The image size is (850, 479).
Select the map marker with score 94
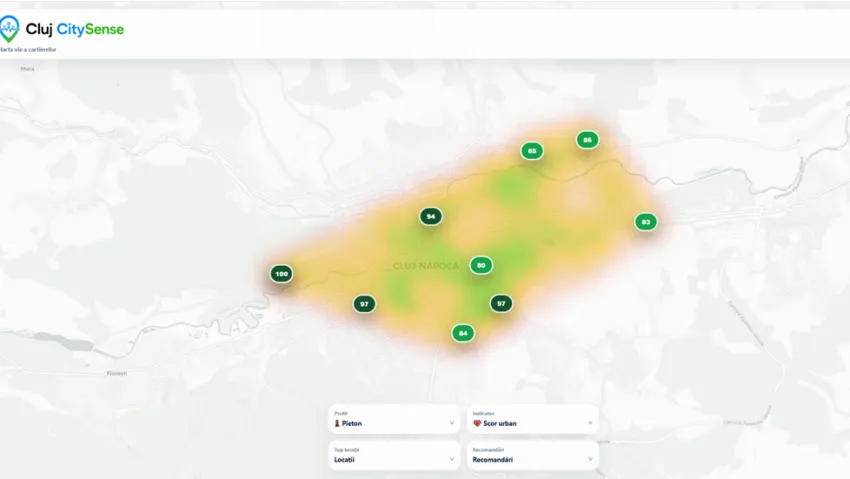[x=431, y=216]
